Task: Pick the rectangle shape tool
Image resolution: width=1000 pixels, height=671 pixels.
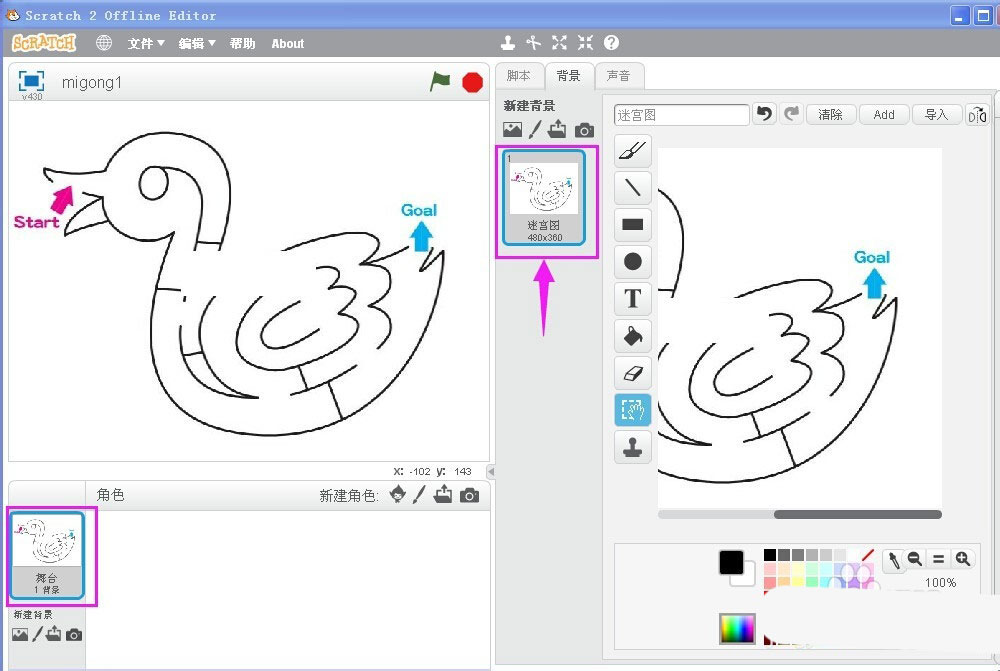Action: 632,225
